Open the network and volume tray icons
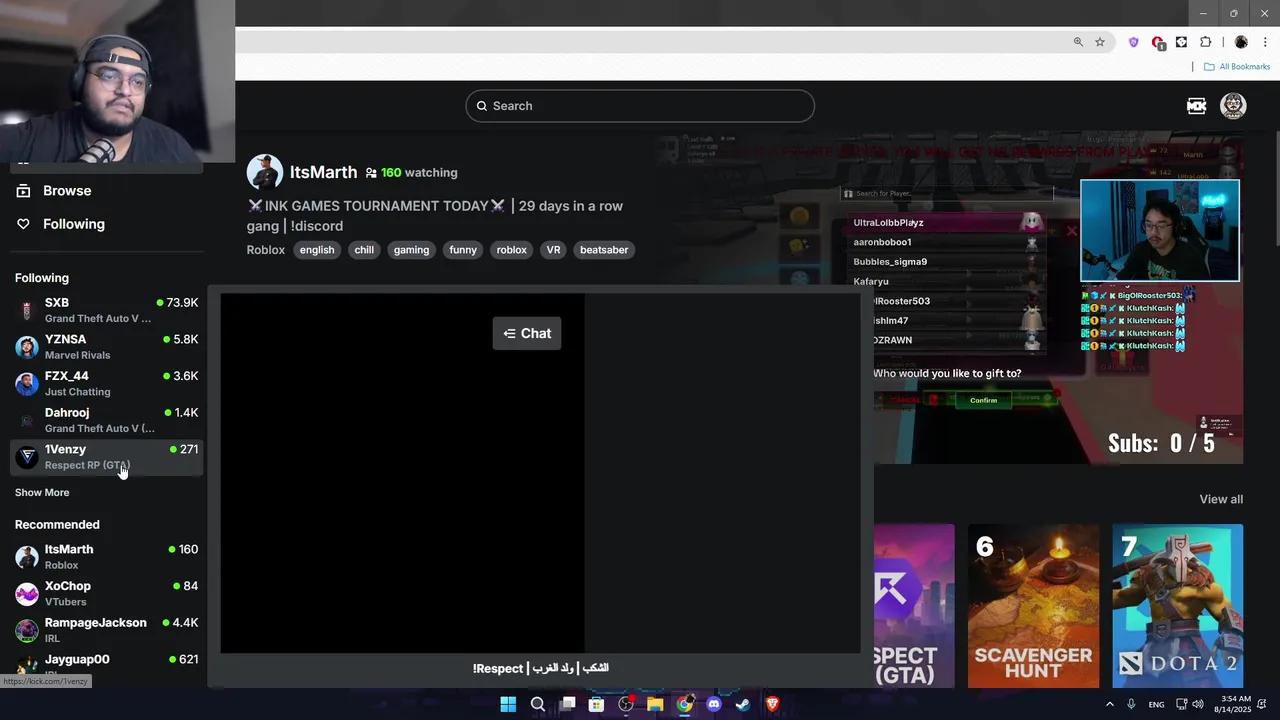 pyautogui.click(x=1189, y=704)
